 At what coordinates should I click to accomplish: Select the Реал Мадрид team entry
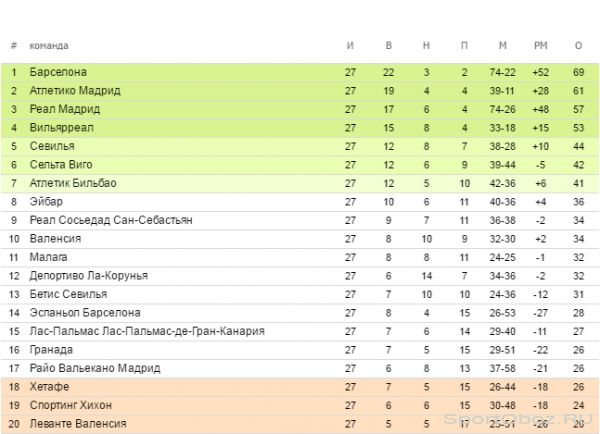(65, 109)
